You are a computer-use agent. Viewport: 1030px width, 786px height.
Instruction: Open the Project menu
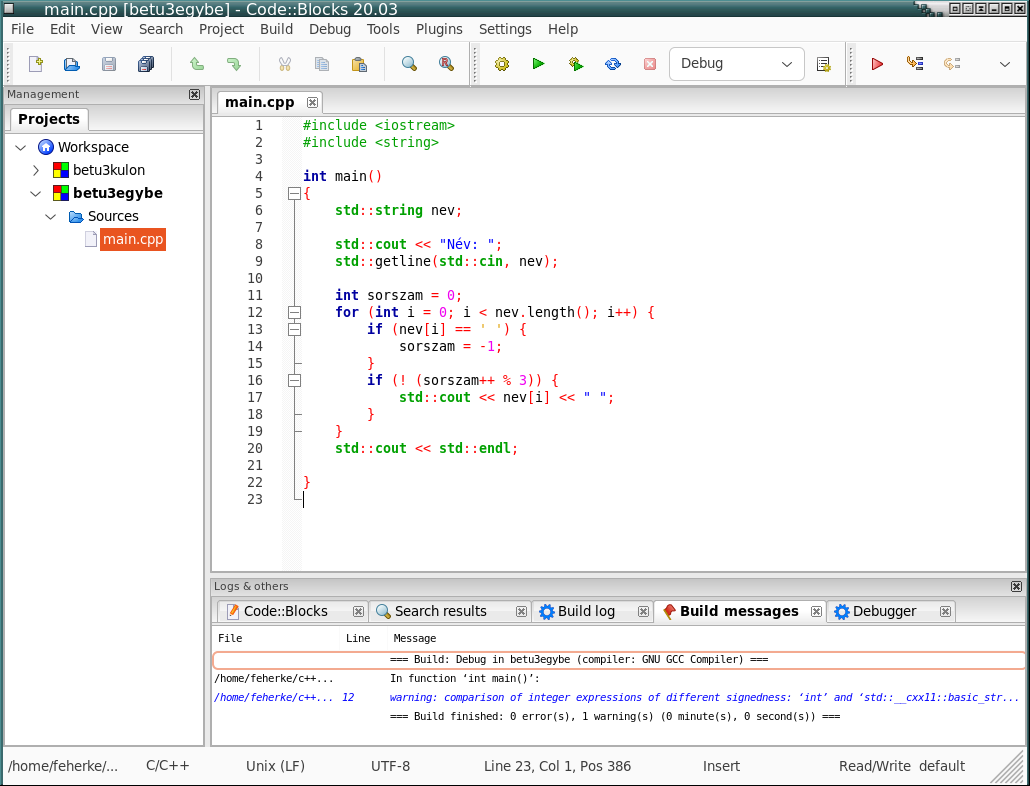(x=221, y=29)
